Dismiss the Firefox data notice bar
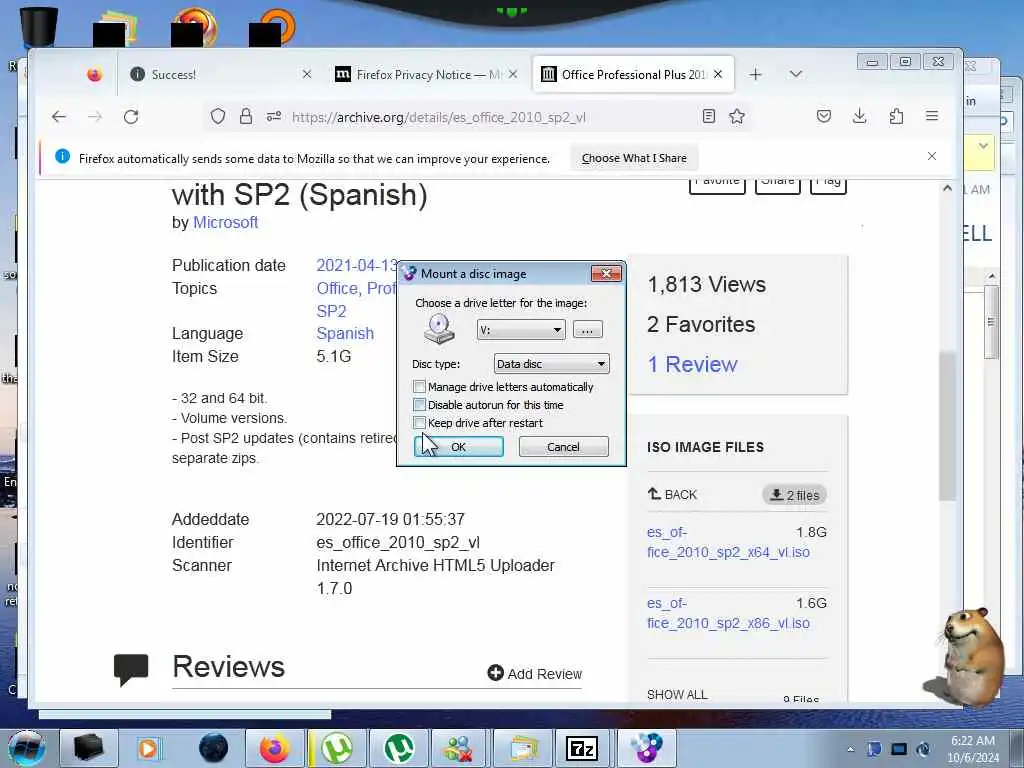 click(x=932, y=156)
